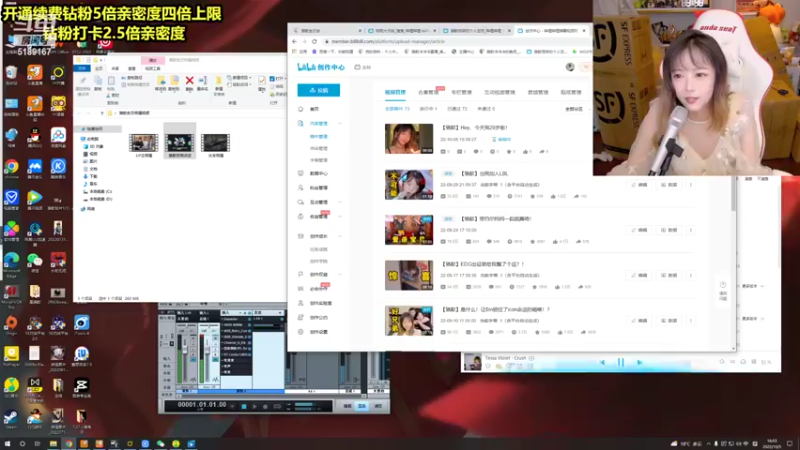
Task: Open the File tab in File Explorer ribbon
Action: point(82,68)
